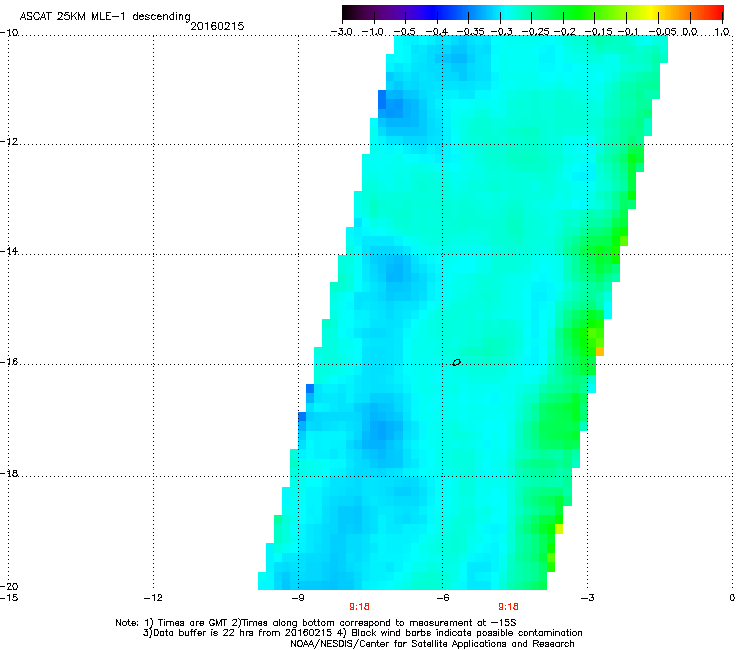The image size is (740, 650).
Task: Click the -10 latitude axis label
Action: point(9,33)
